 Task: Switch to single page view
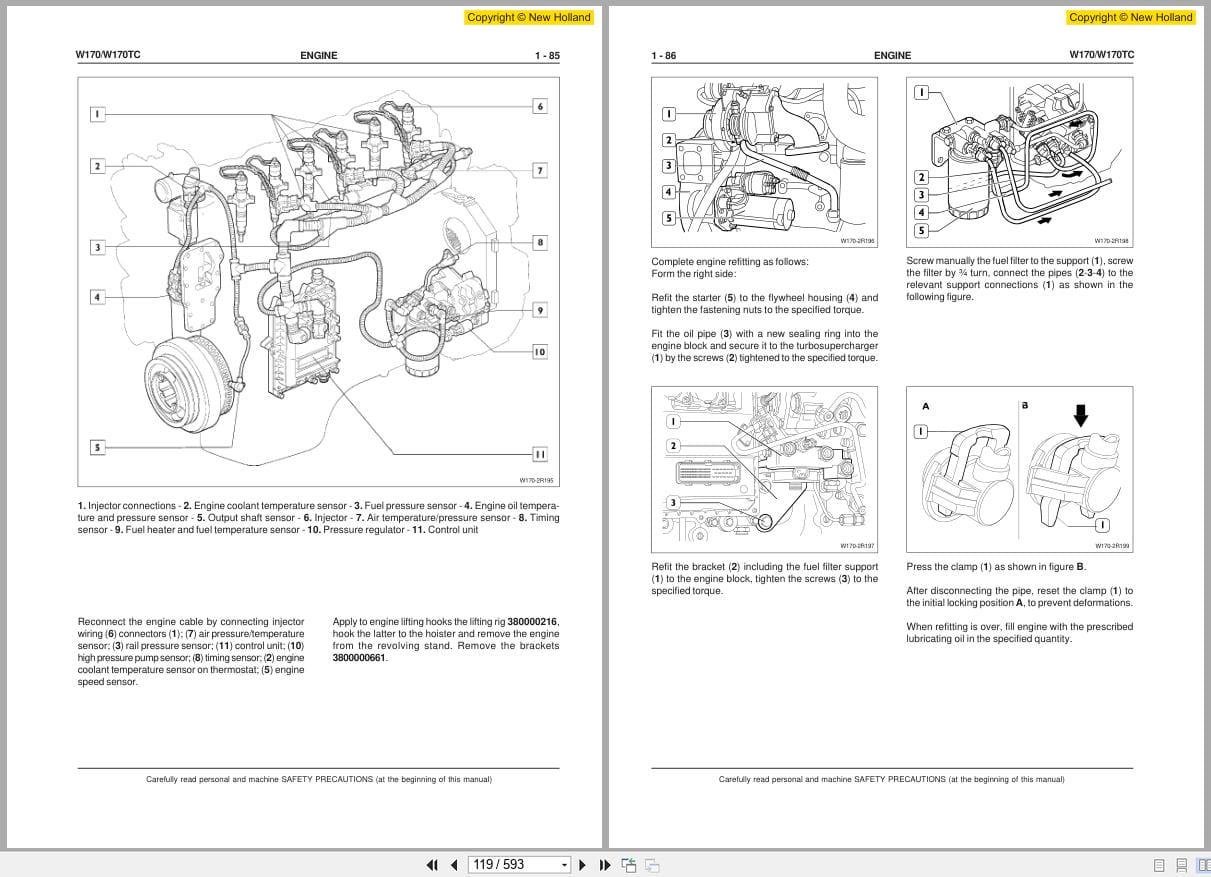click(x=1158, y=864)
